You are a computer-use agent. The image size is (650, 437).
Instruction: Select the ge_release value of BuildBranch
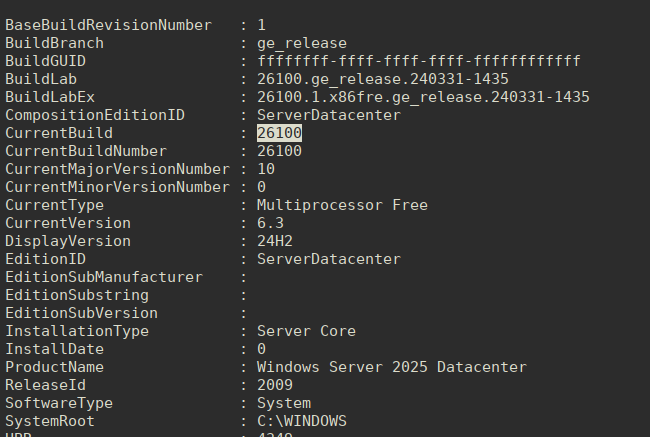[302, 43]
